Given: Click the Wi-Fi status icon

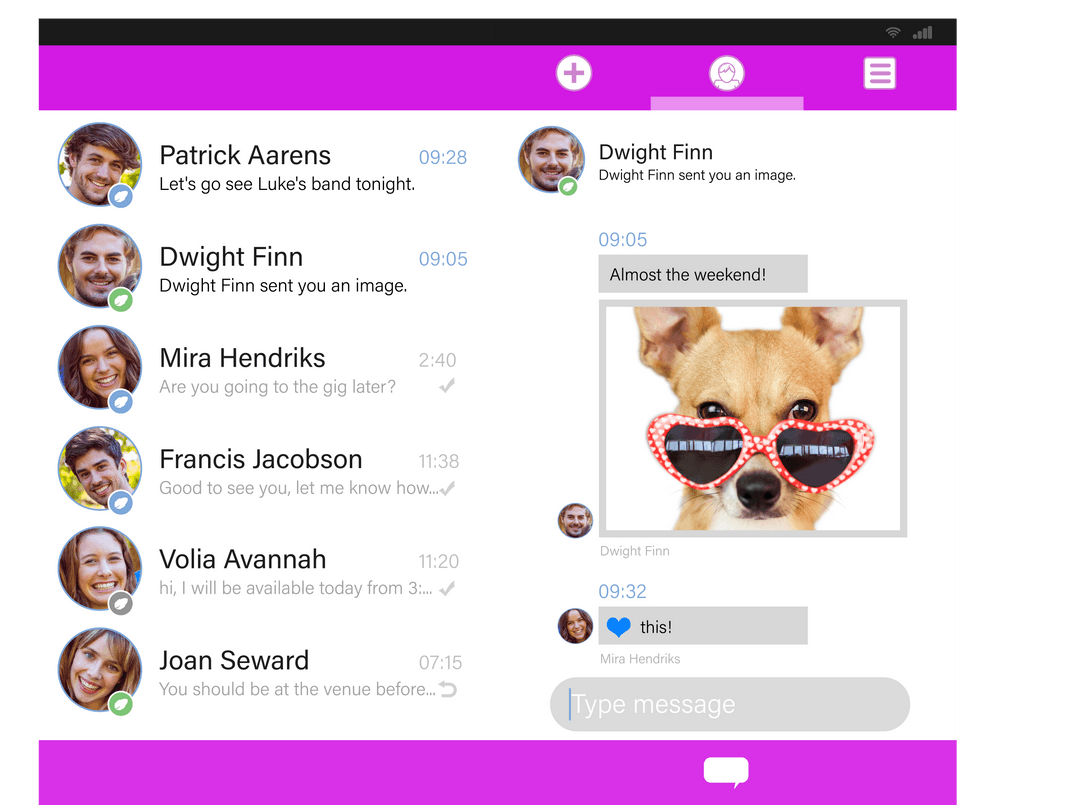Looking at the screenshot, I should click(x=893, y=31).
